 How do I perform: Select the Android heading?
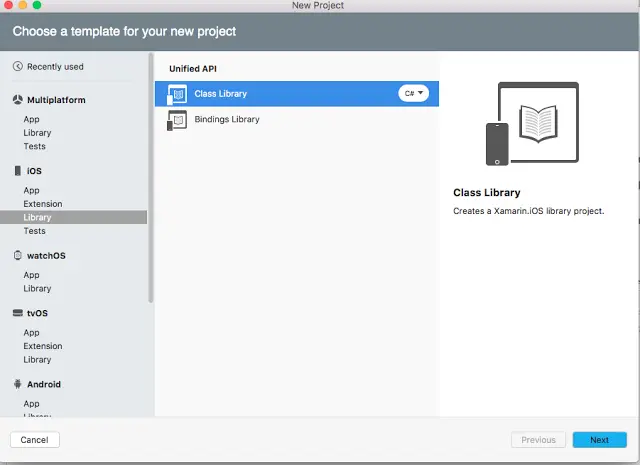[x=44, y=384]
